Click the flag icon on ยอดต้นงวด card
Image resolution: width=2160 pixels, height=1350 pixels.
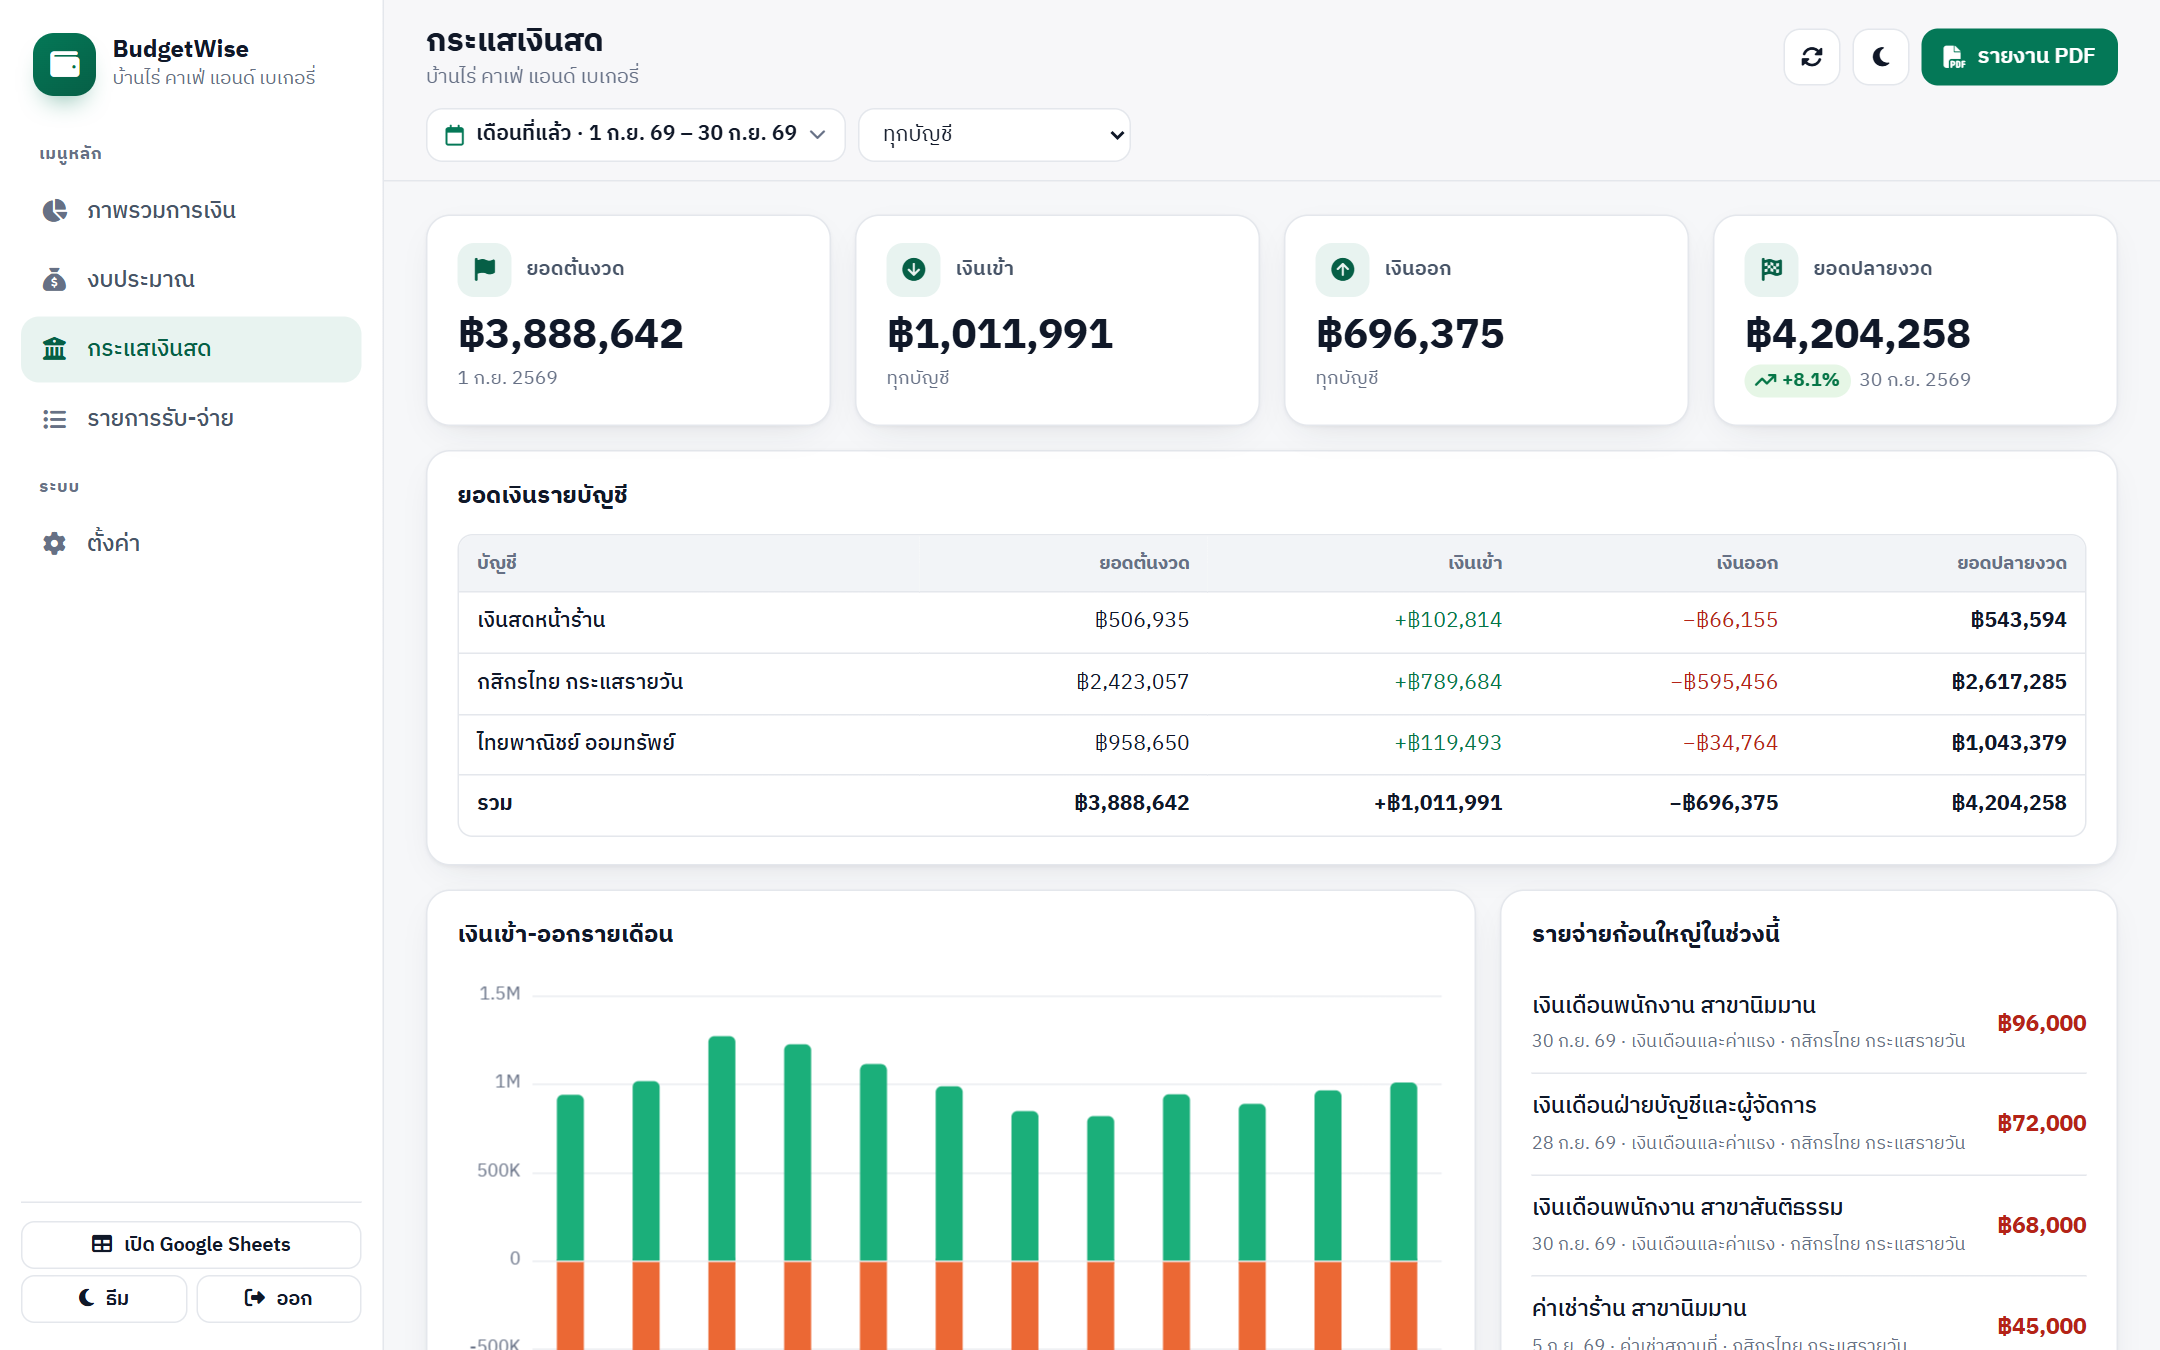(x=484, y=269)
